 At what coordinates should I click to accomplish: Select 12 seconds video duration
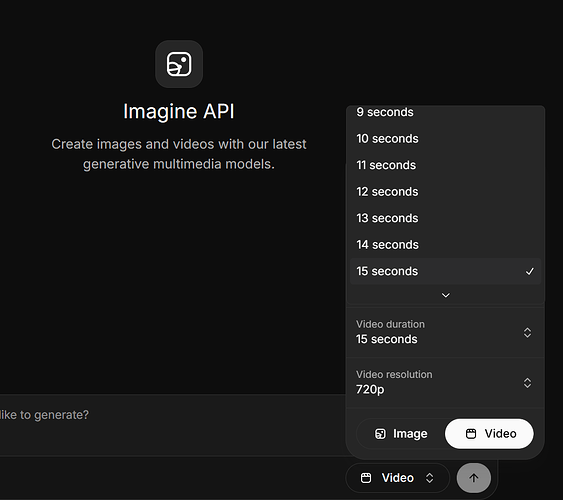tap(445, 192)
